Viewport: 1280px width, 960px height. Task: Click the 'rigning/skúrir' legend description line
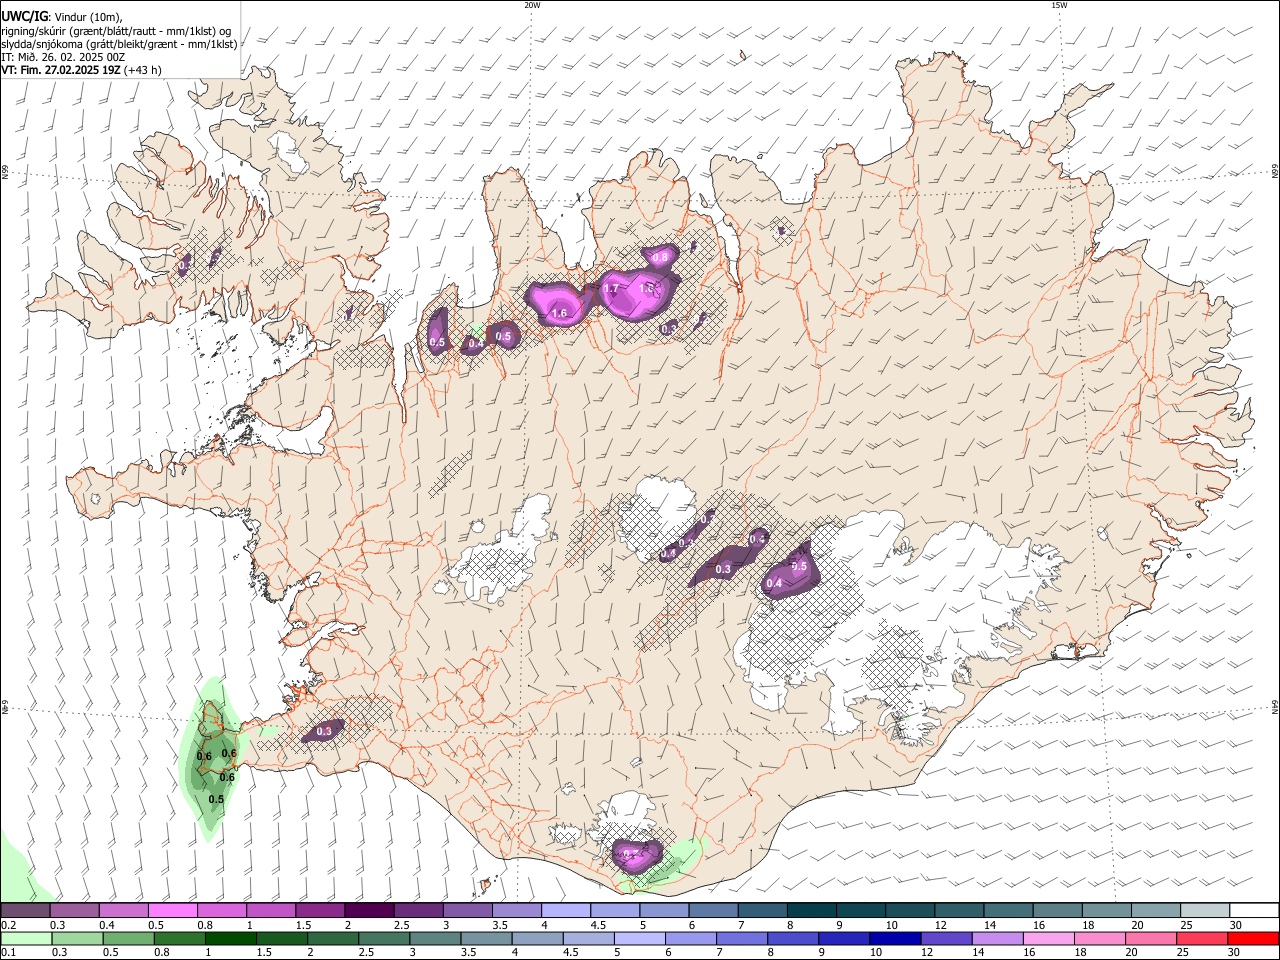point(116,30)
